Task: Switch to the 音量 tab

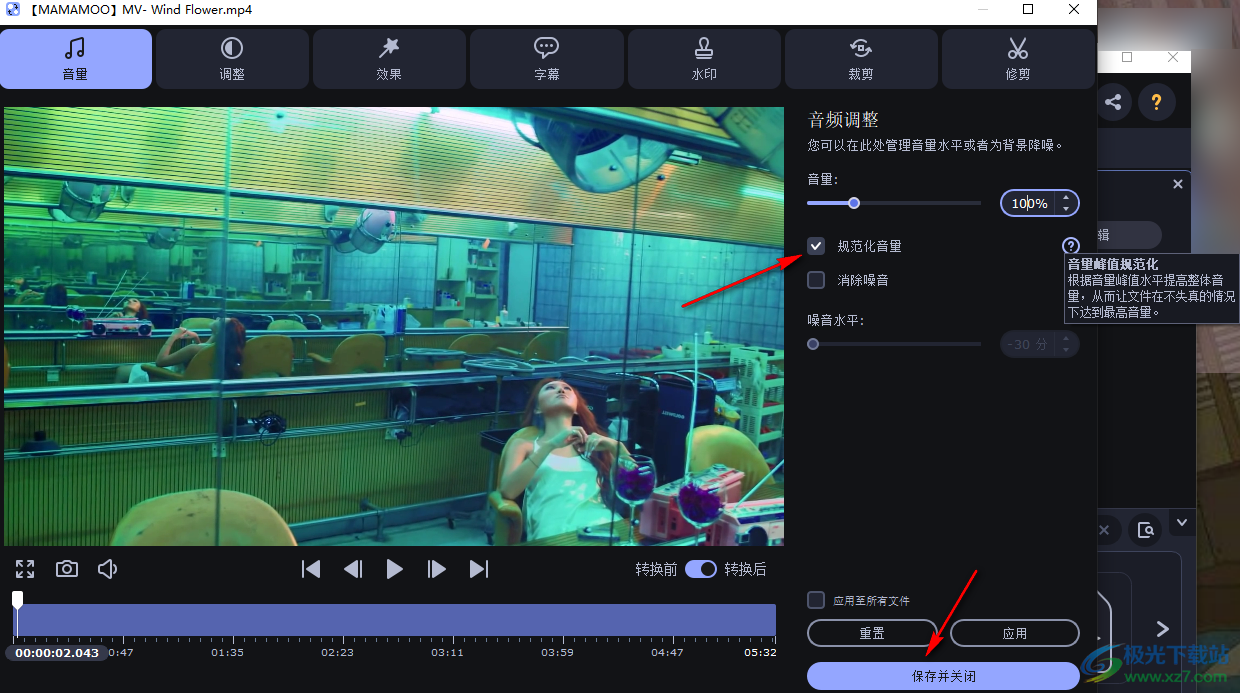Action: pyautogui.click(x=76, y=59)
